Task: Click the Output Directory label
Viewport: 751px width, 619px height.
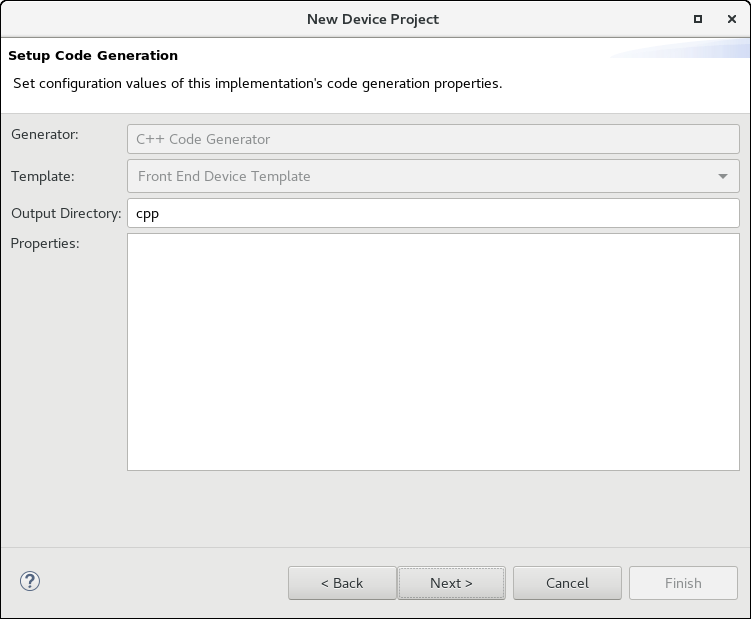Action: pyautogui.click(x=65, y=213)
